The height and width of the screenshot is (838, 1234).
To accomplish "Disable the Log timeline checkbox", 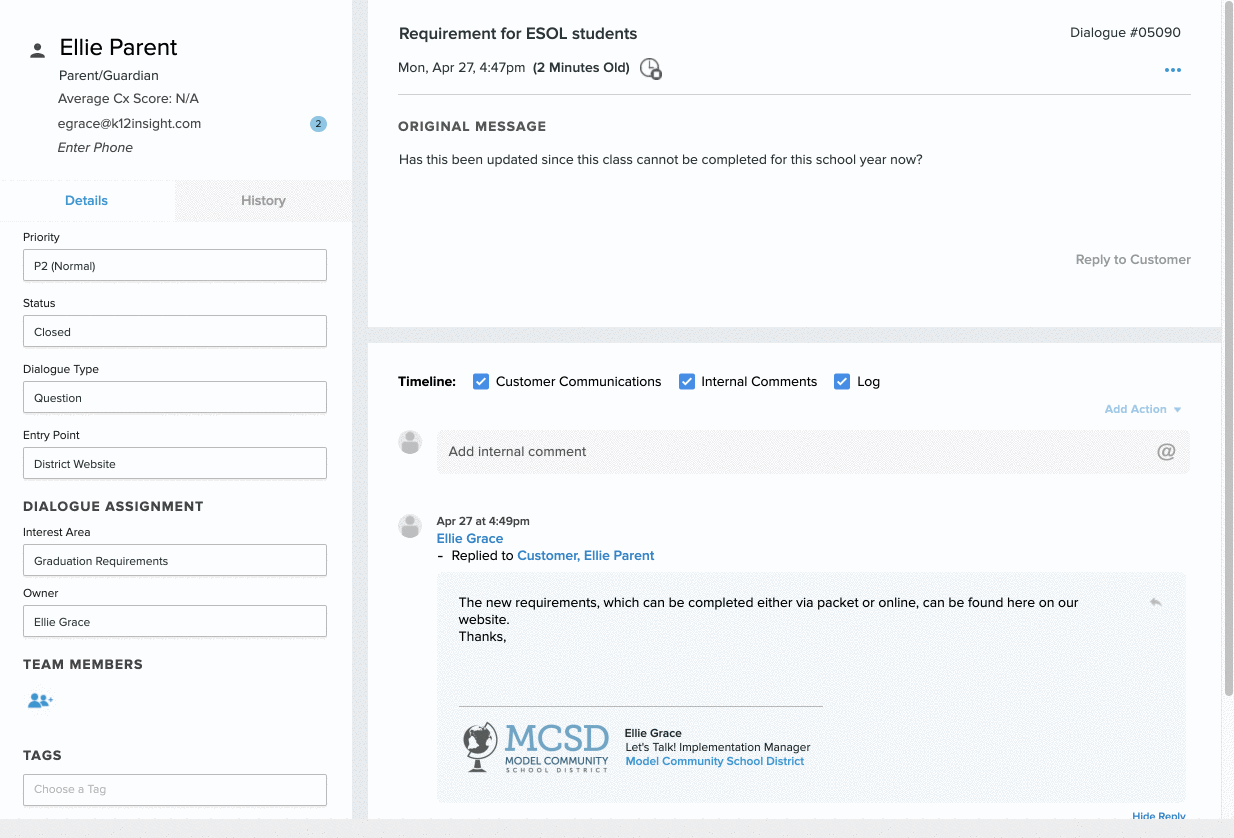I will [x=842, y=381].
